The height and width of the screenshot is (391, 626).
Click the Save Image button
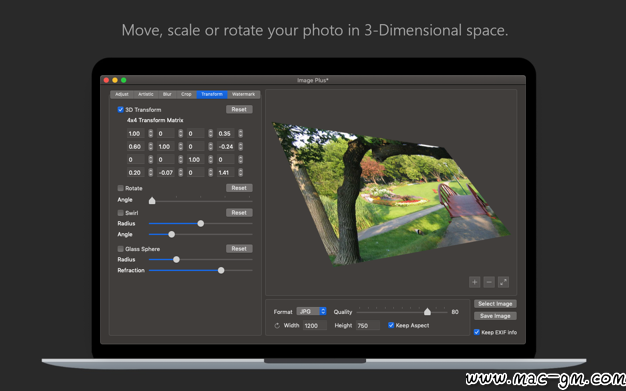495,316
